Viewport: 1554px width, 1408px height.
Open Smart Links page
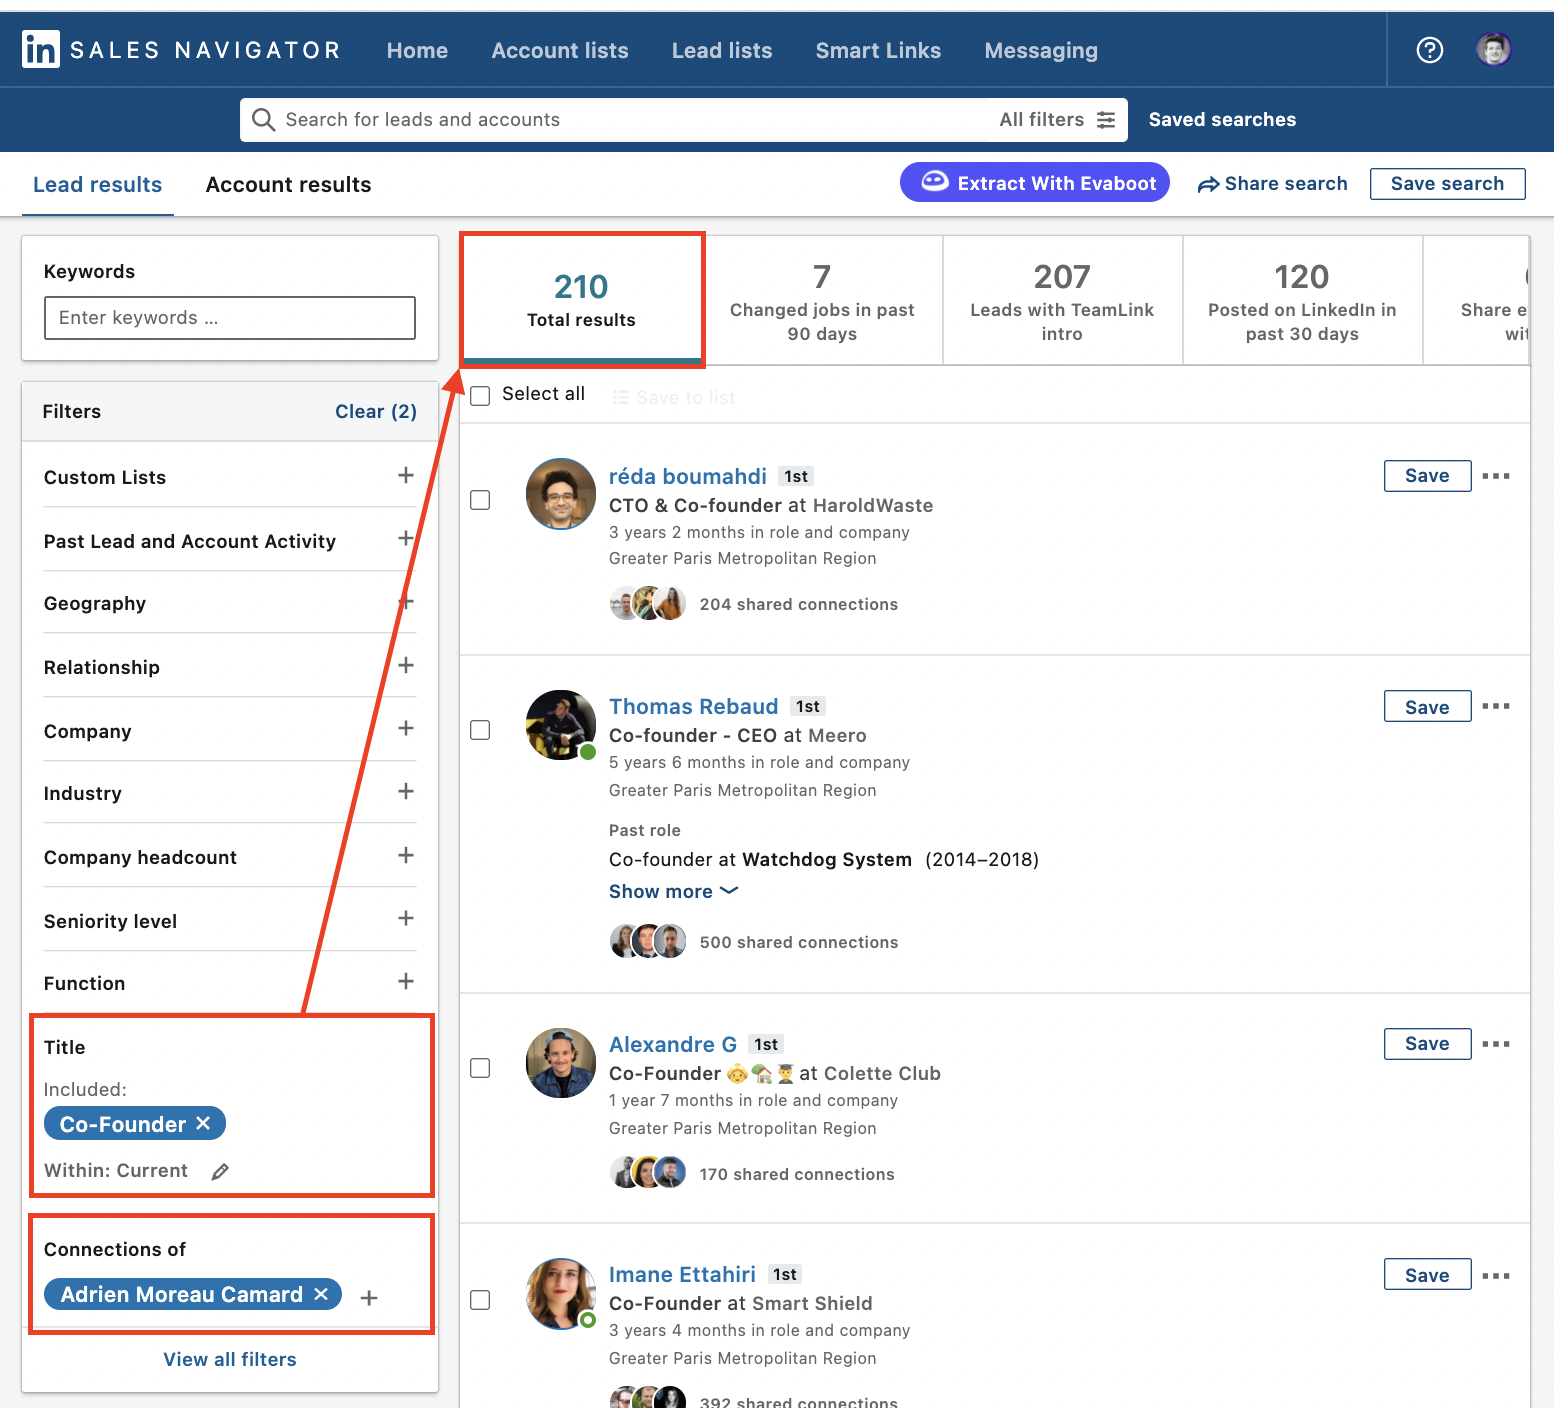[x=878, y=50]
